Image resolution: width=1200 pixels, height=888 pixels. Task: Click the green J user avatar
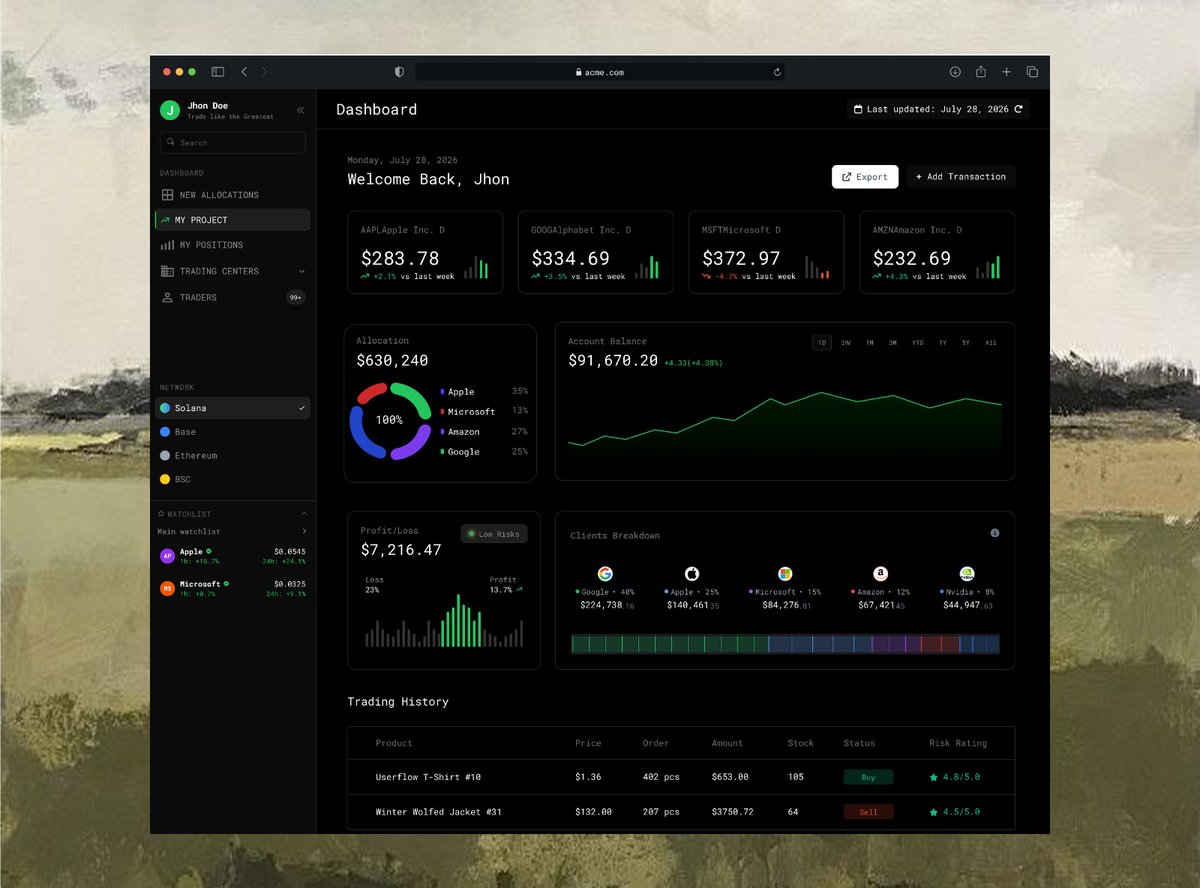(x=169, y=110)
